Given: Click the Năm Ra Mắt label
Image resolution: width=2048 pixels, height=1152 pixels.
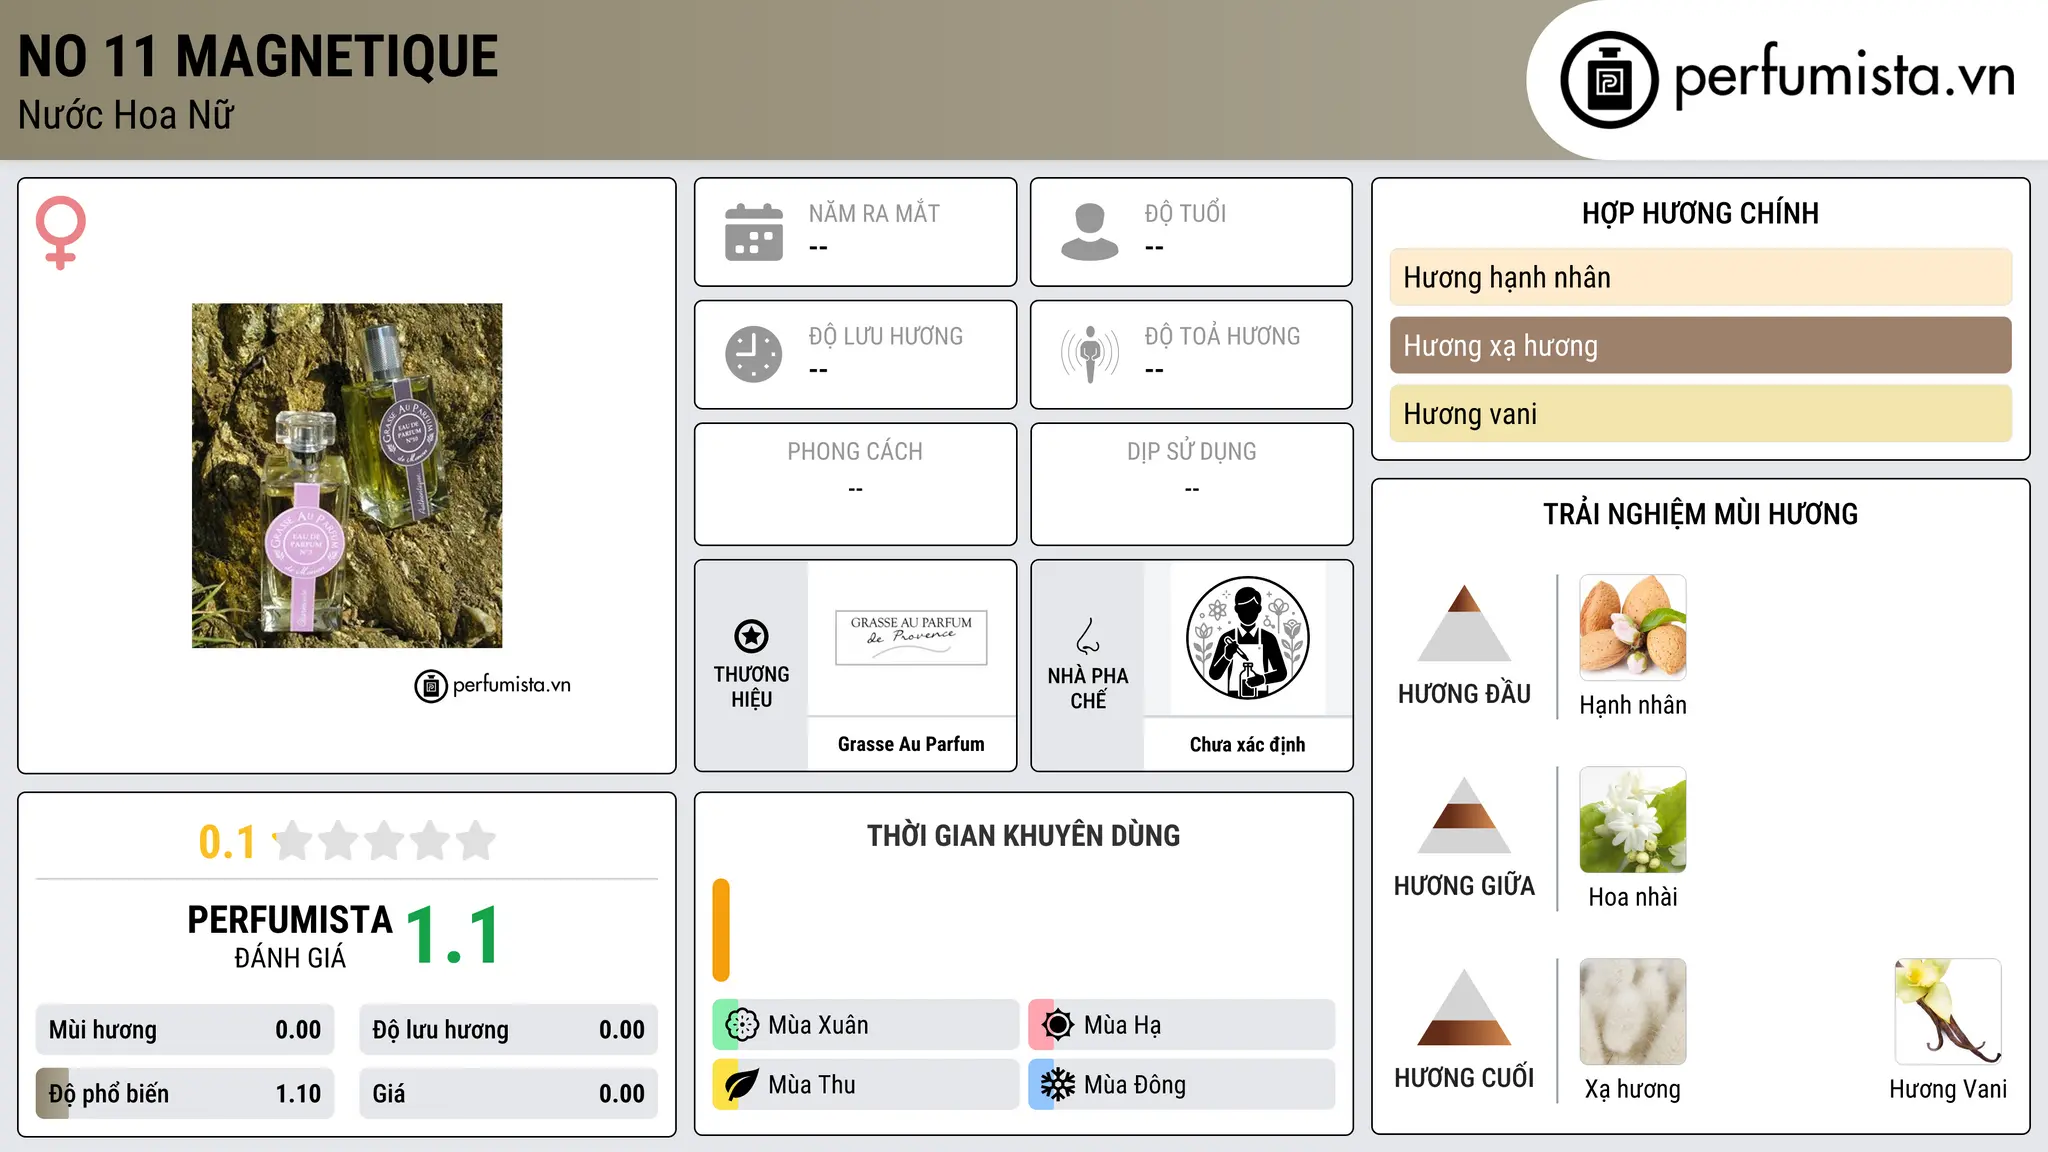Looking at the screenshot, I should (x=874, y=213).
